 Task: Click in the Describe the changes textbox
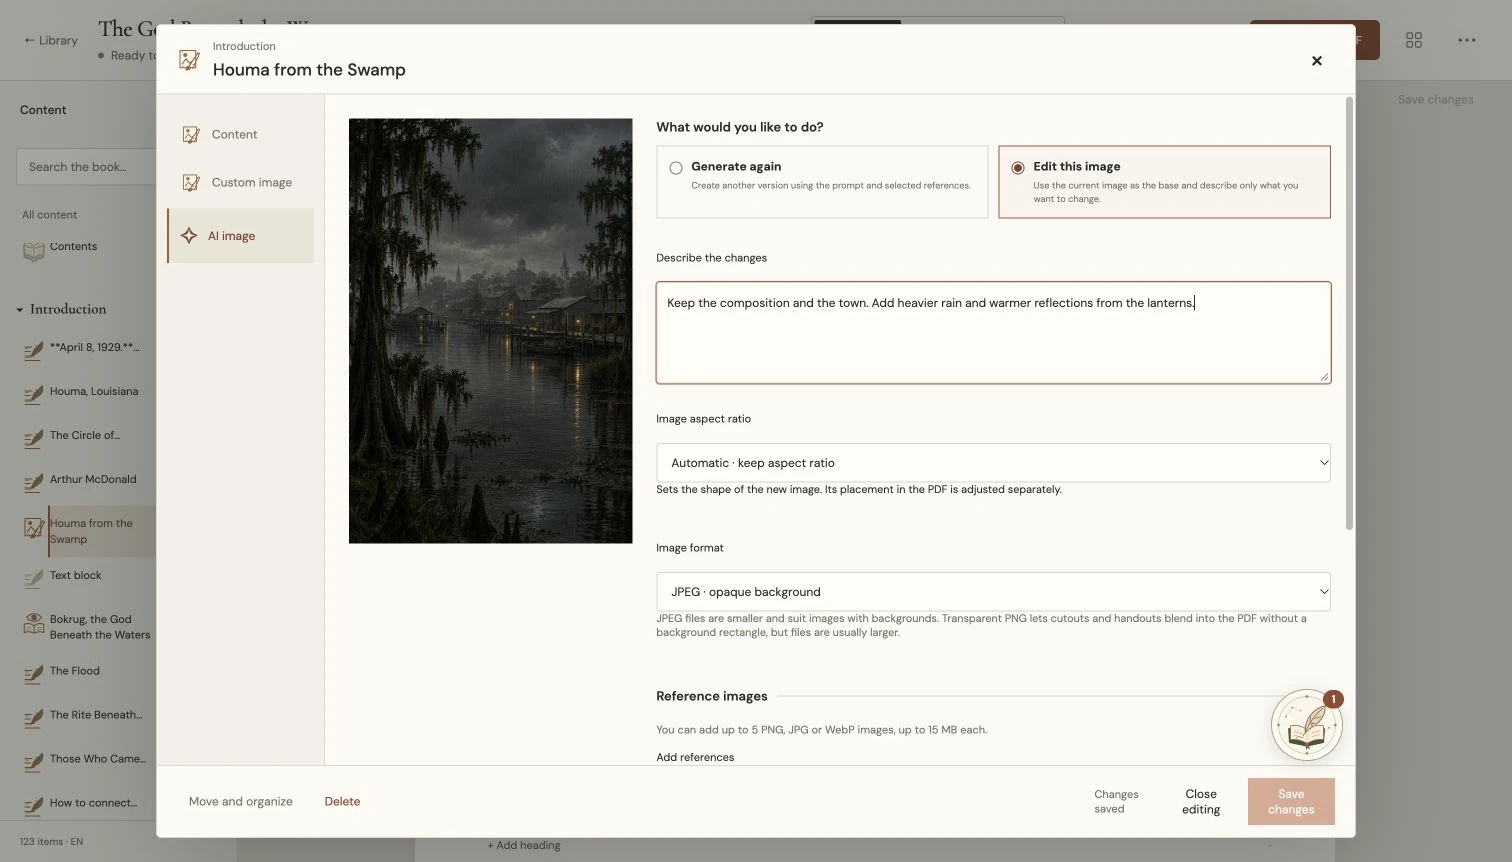993,333
